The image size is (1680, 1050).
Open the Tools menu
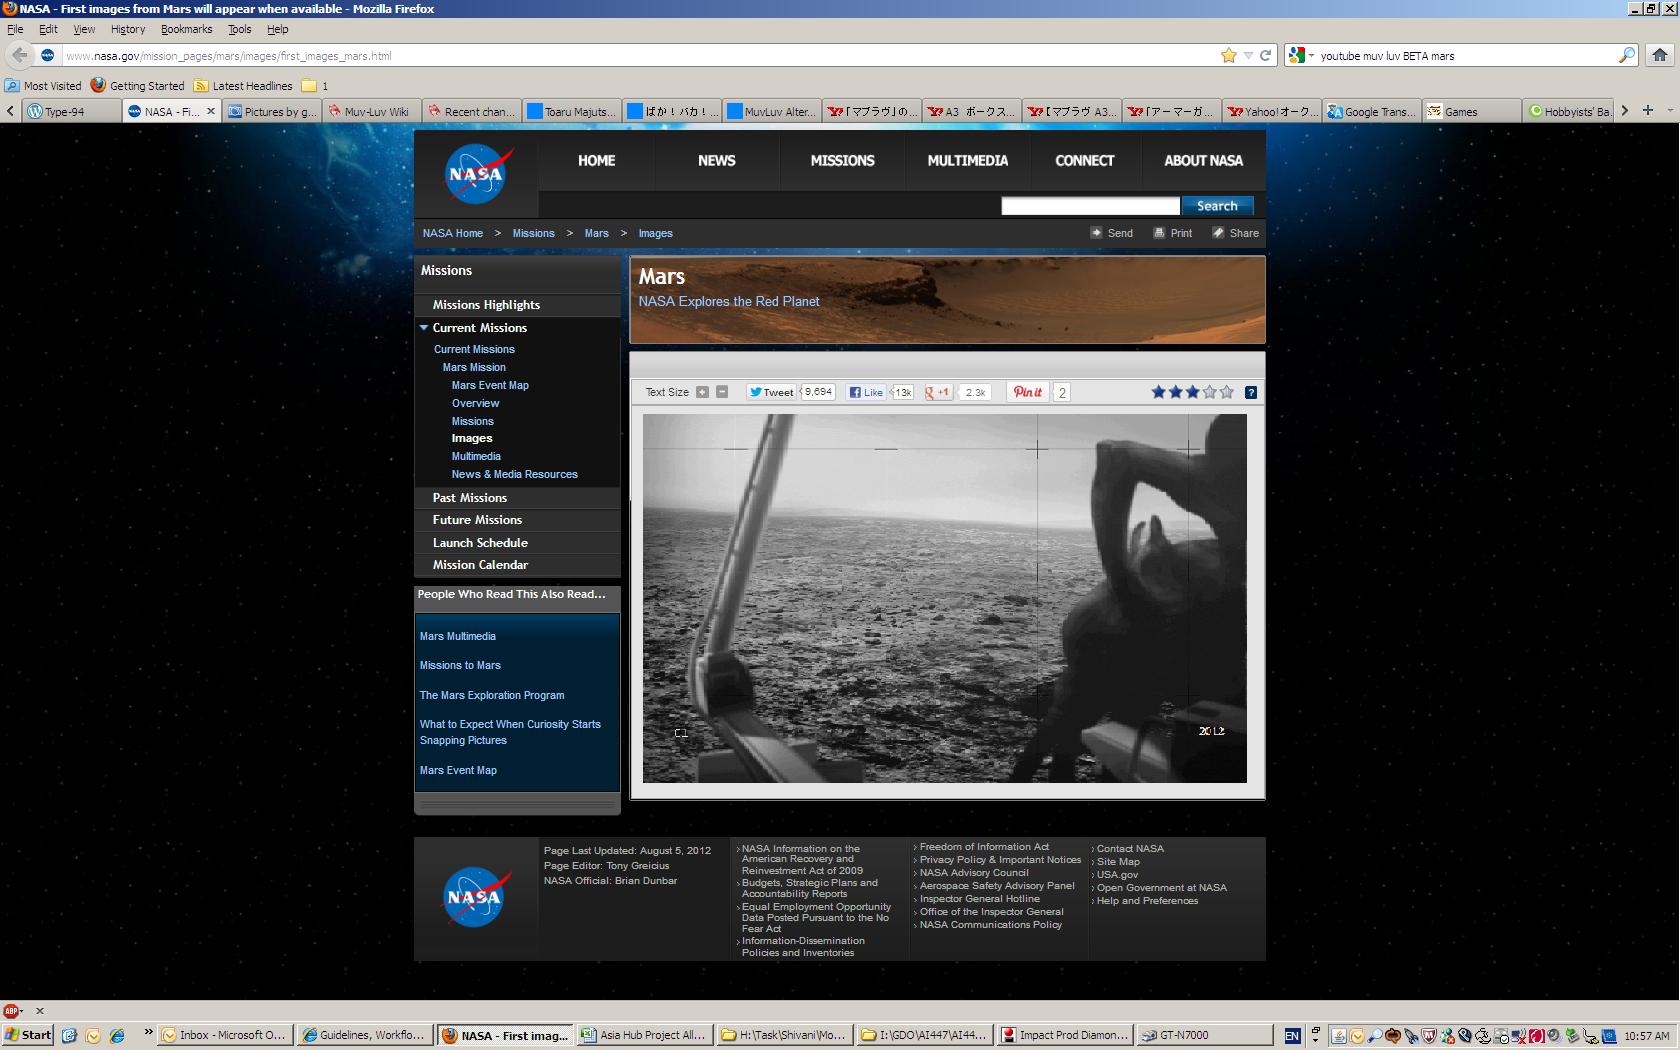pyautogui.click(x=239, y=29)
